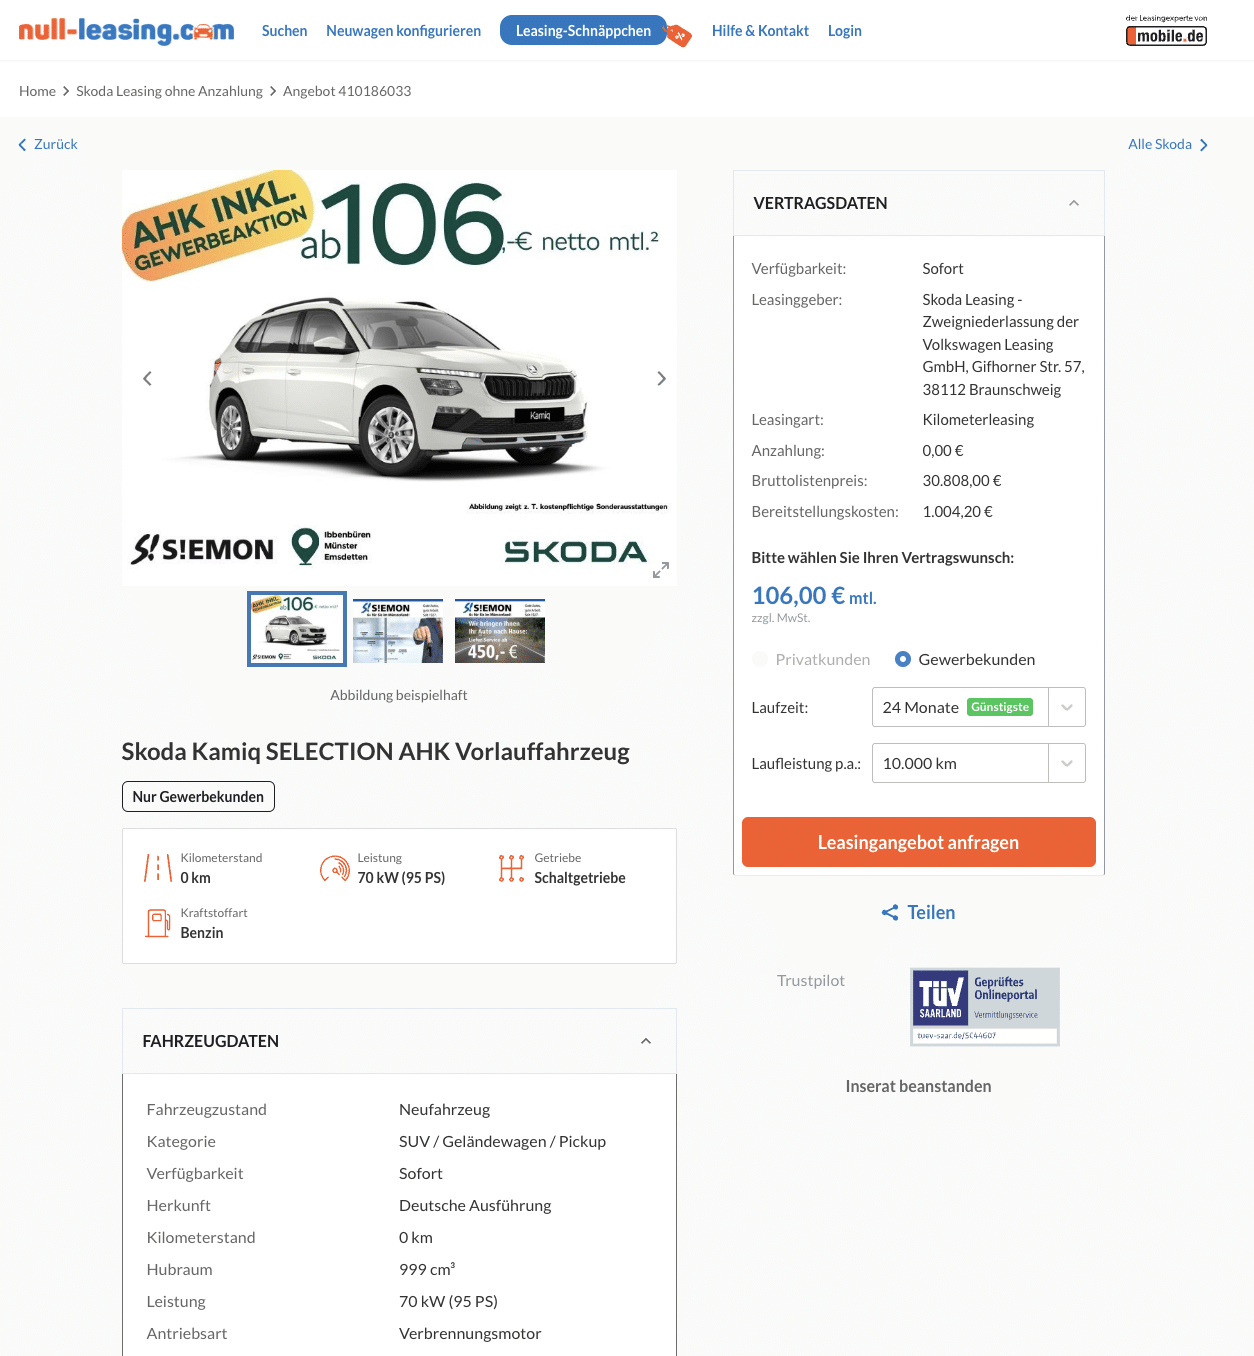Collapse the Vertragsdaten section
The image size is (1254, 1356).
pyautogui.click(x=1074, y=203)
